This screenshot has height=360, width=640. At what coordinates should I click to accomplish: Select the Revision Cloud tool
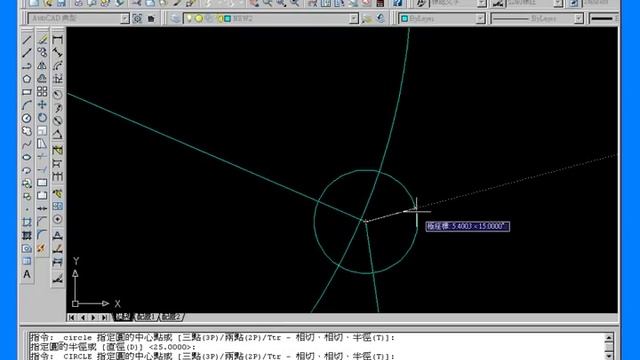(27, 131)
